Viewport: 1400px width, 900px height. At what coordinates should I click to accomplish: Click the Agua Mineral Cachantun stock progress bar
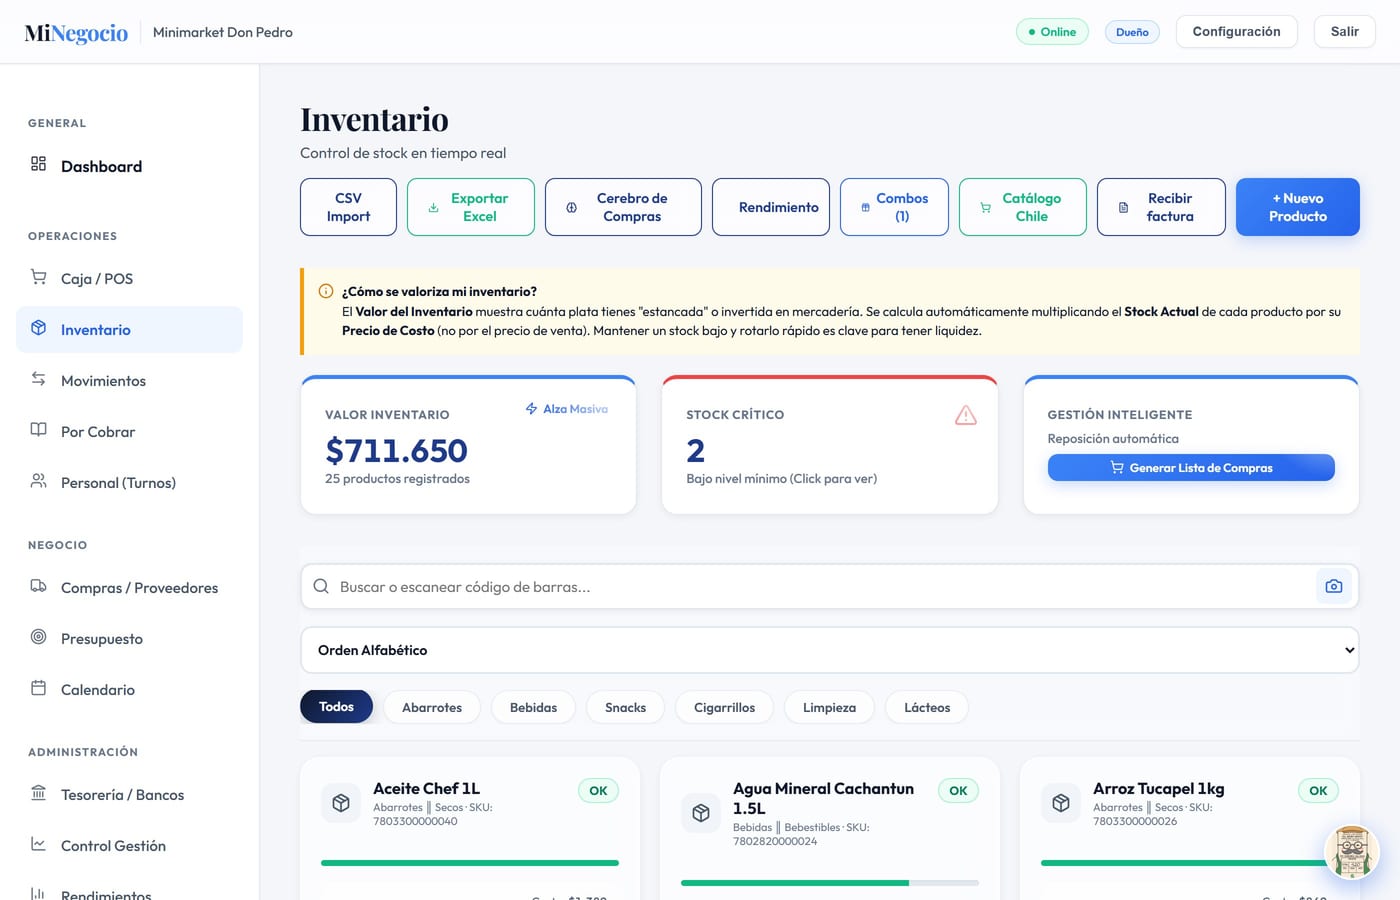pos(830,883)
